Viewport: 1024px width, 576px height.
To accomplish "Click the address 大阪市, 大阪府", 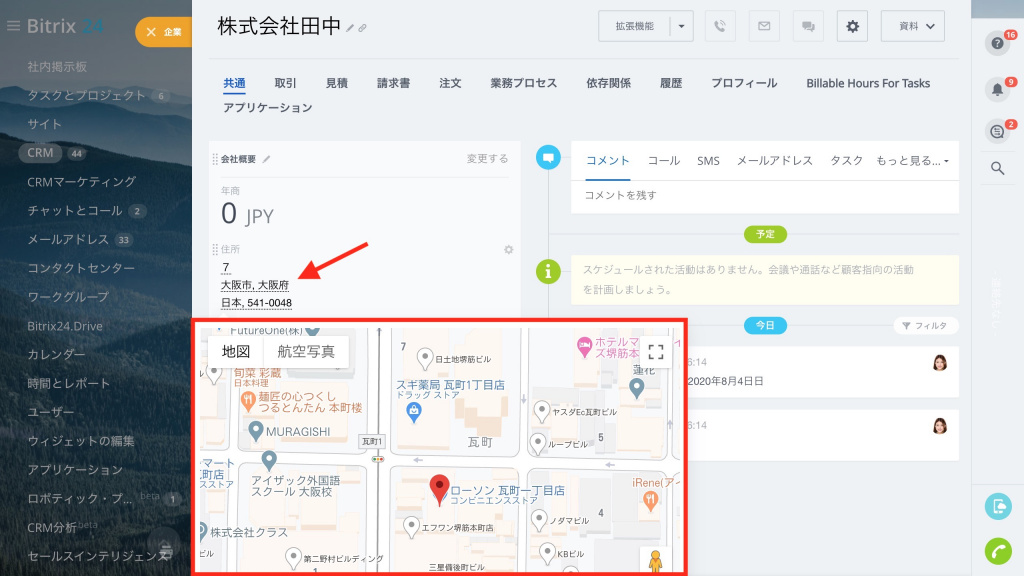I will click(255, 285).
